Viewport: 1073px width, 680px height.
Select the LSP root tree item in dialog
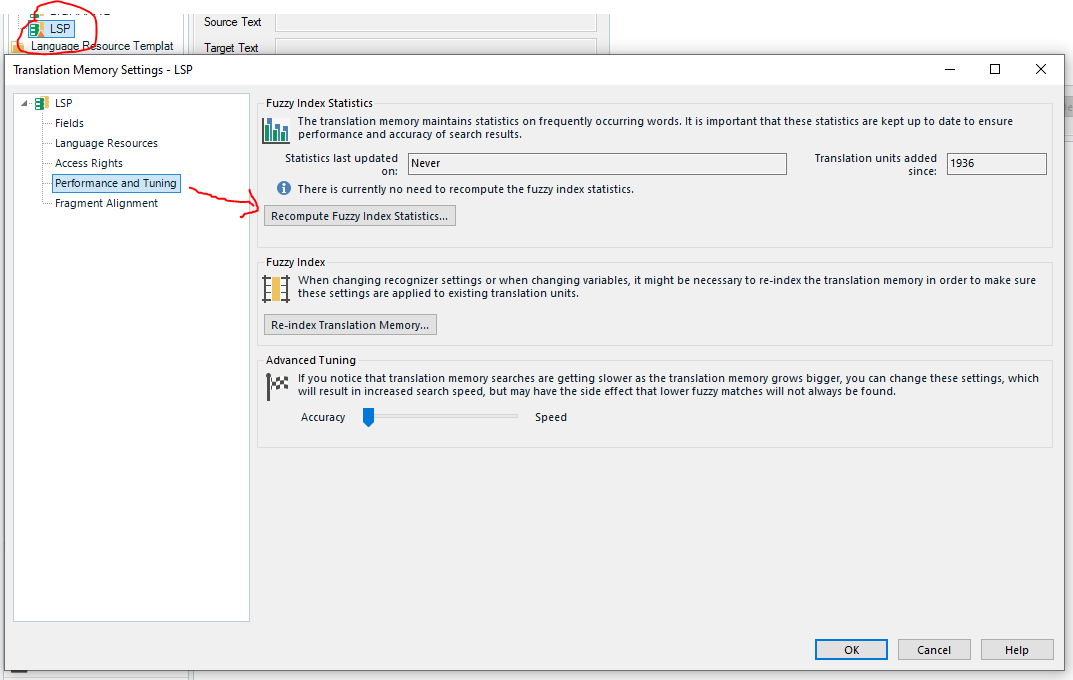click(64, 103)
